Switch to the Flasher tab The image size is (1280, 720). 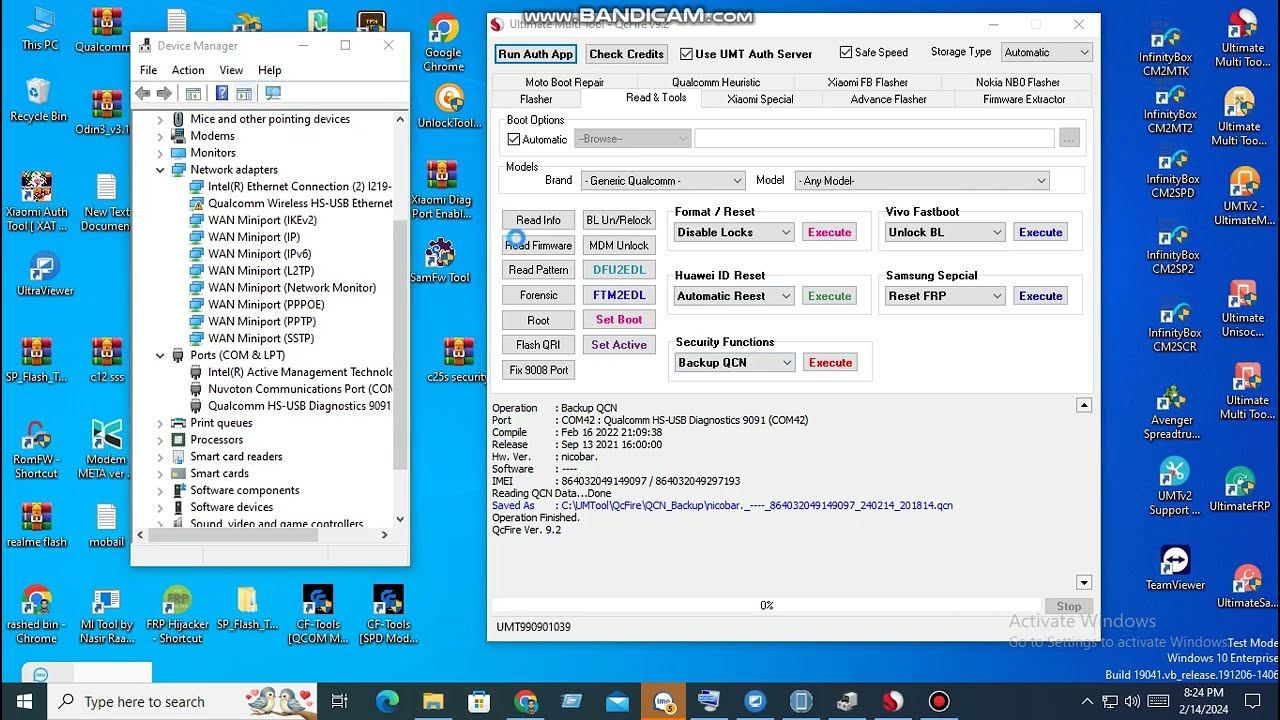[536, 99]
